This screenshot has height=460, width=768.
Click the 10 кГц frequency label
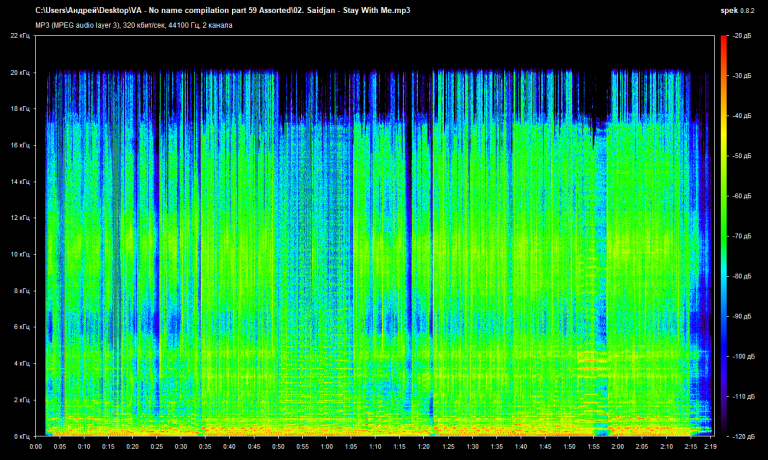pos(21,255)
